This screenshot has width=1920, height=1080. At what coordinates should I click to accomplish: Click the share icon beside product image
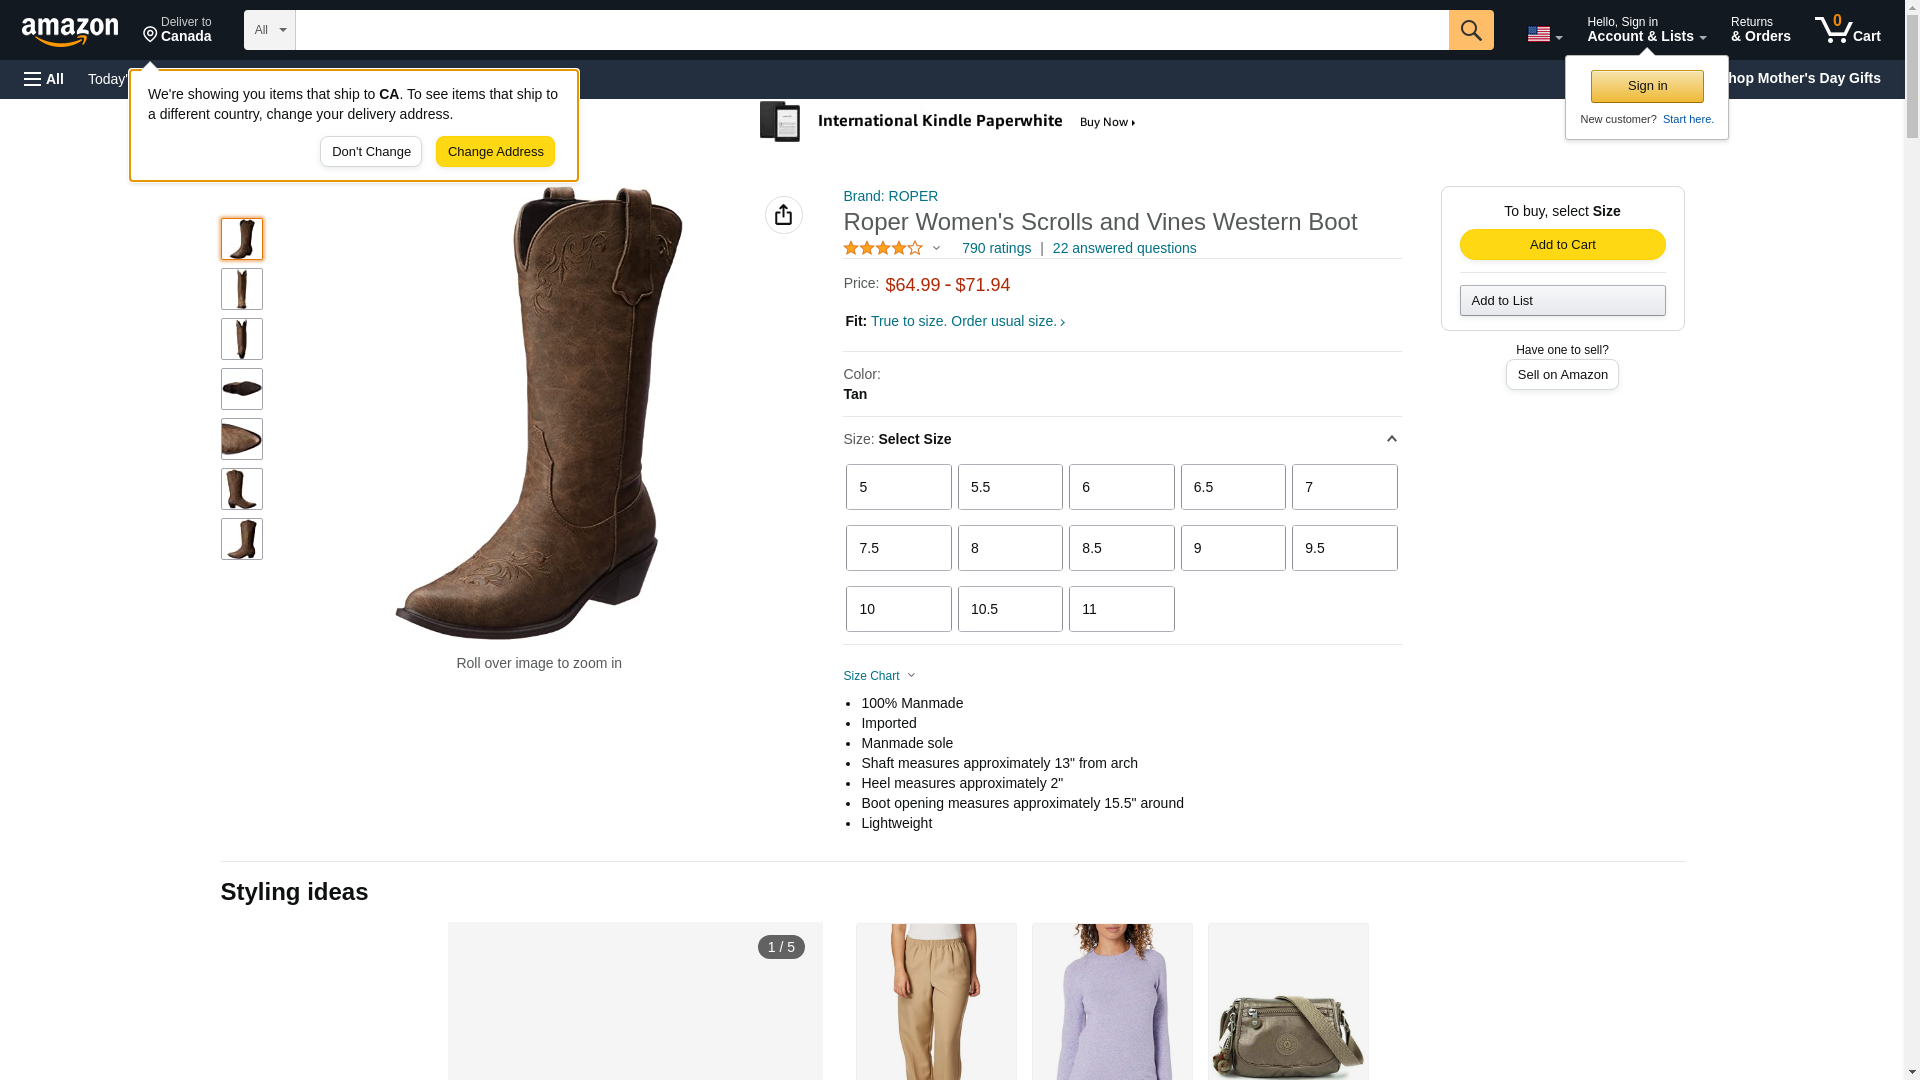[783, 215]
